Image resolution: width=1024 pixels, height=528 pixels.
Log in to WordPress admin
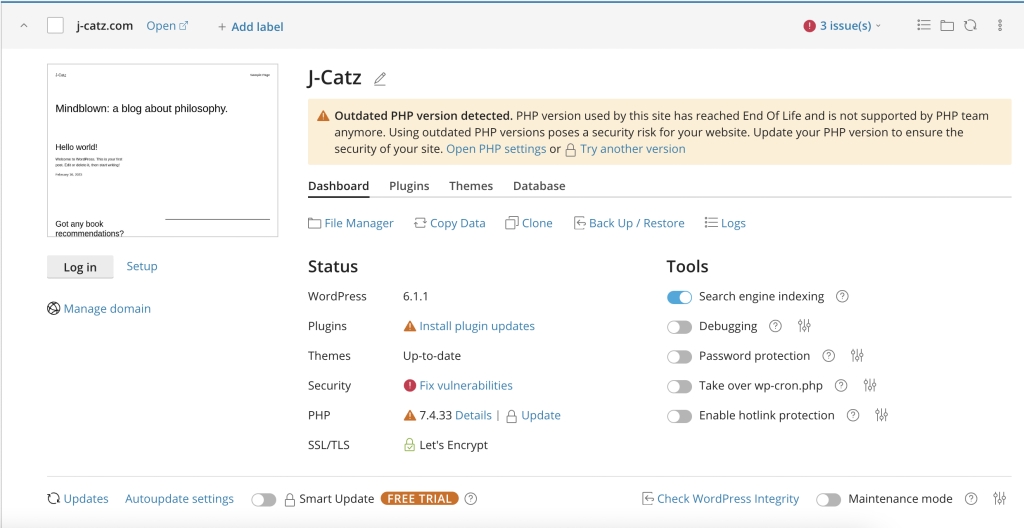(80, 267)
